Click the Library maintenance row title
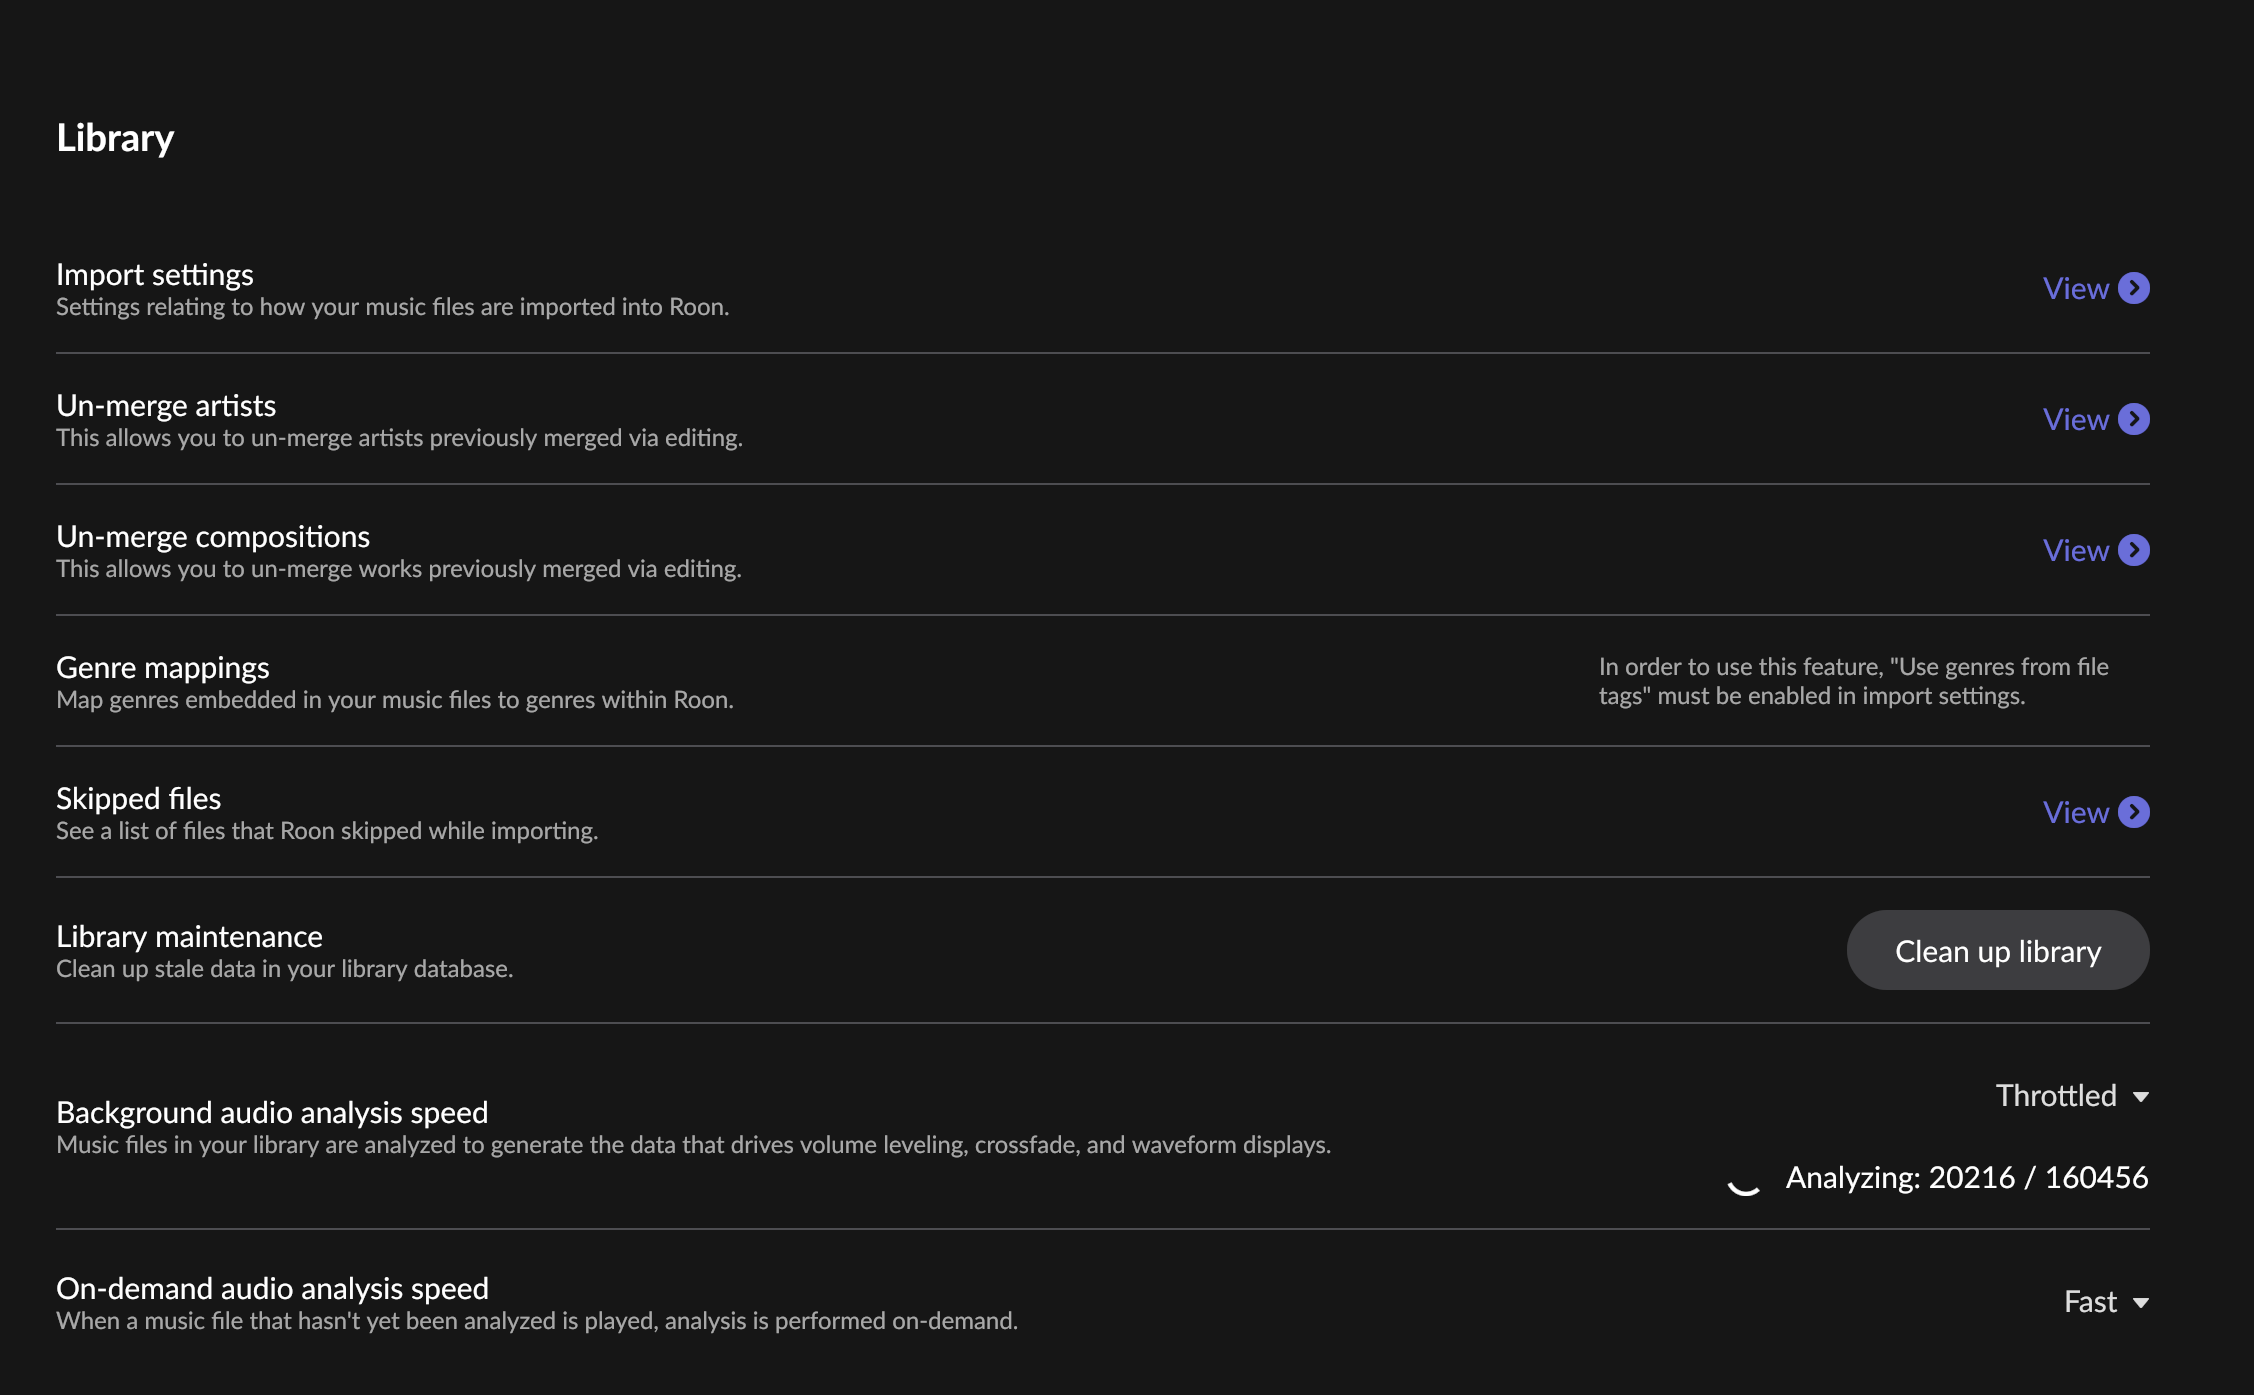Image resolution: width=2254 pixels, height=1395 pixels. tap(190, 936)
